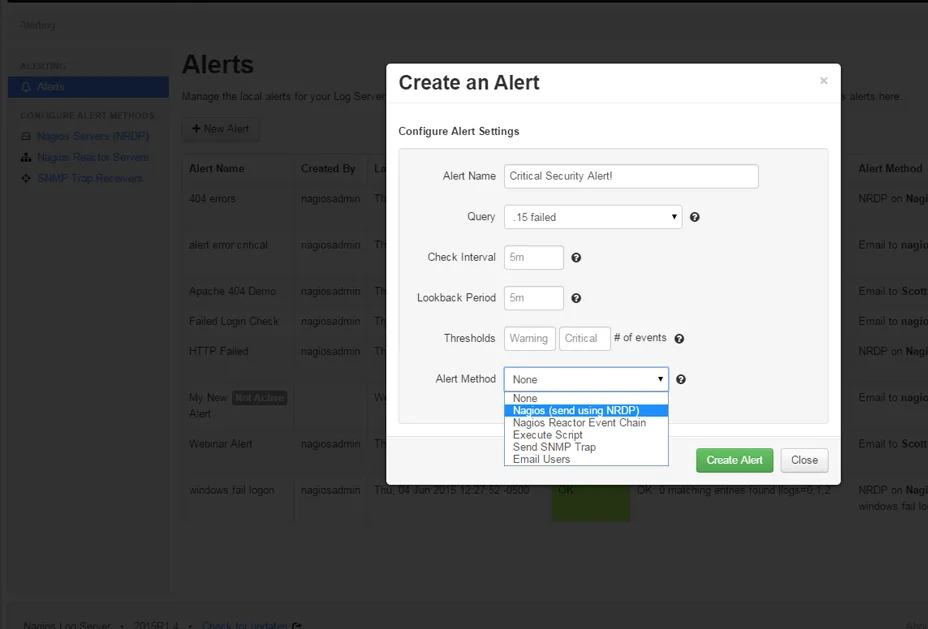Click the Alert Method column header
The width and height of the screenshot is (928, 629).
coord(890,169)
